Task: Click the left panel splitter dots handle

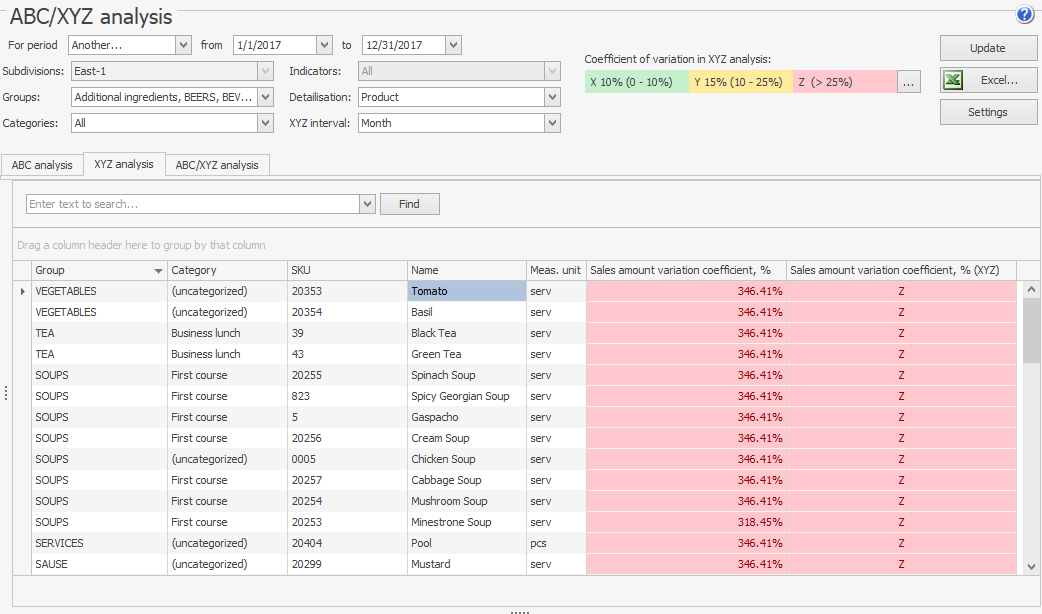Action: point(6,394)
